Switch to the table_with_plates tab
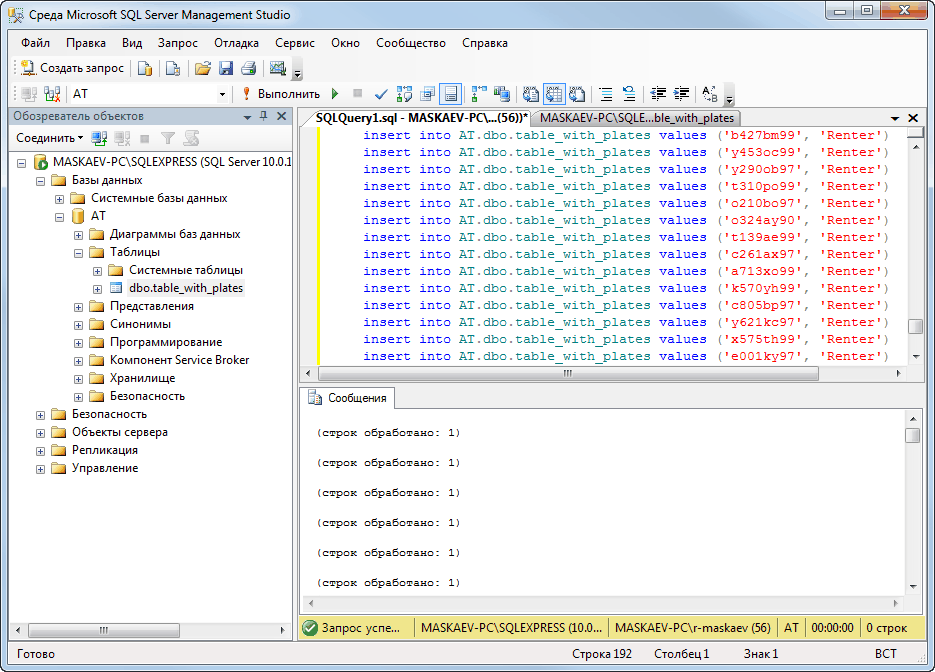935x672 pixels. coord(636,118)
